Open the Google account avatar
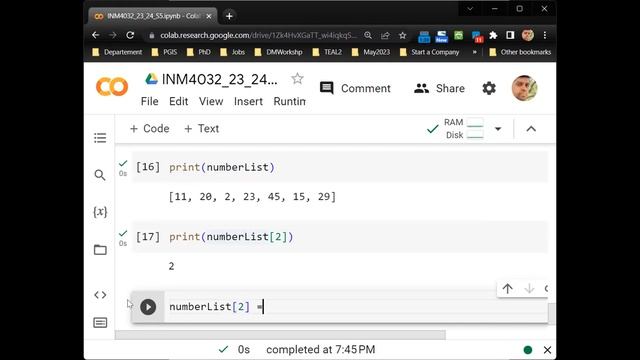Viewport: 640px width, 360px height. point(524,88)
